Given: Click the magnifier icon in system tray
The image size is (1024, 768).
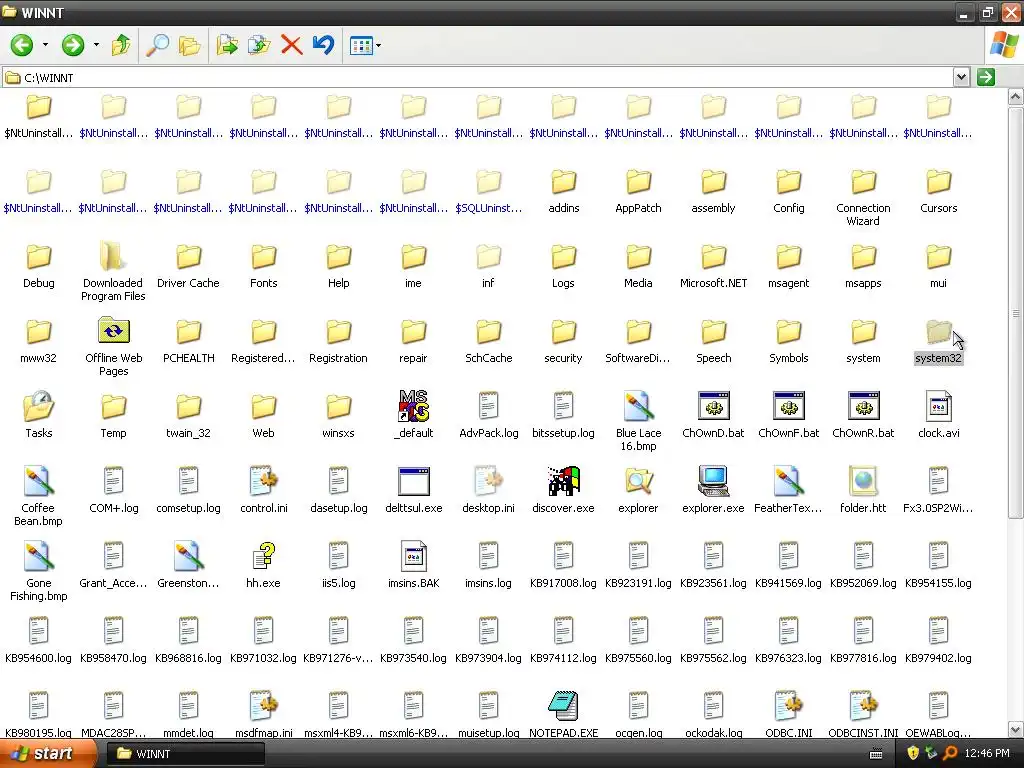Looking at the screenshot, I should point(950,754).
